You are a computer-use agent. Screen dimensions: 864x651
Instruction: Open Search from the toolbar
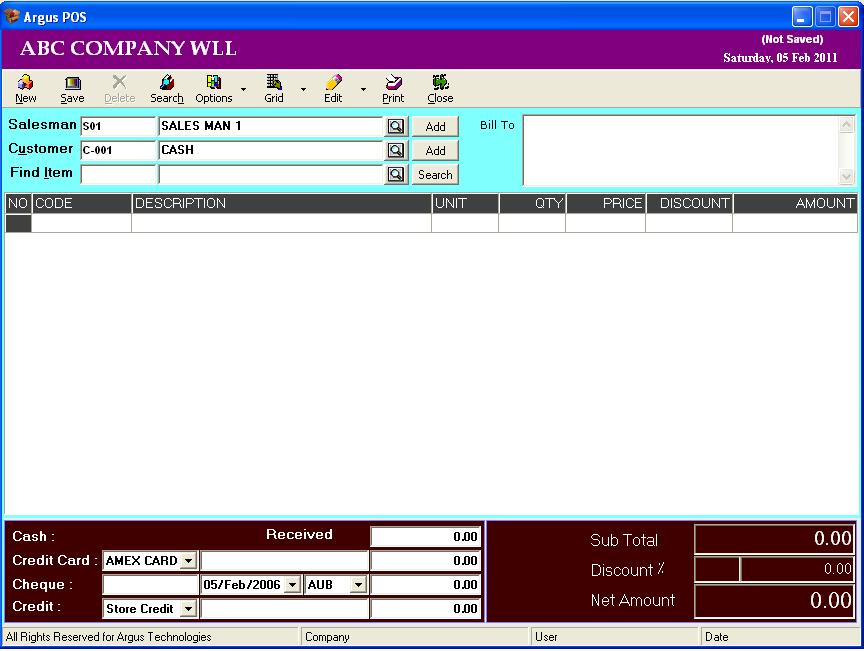166,88
